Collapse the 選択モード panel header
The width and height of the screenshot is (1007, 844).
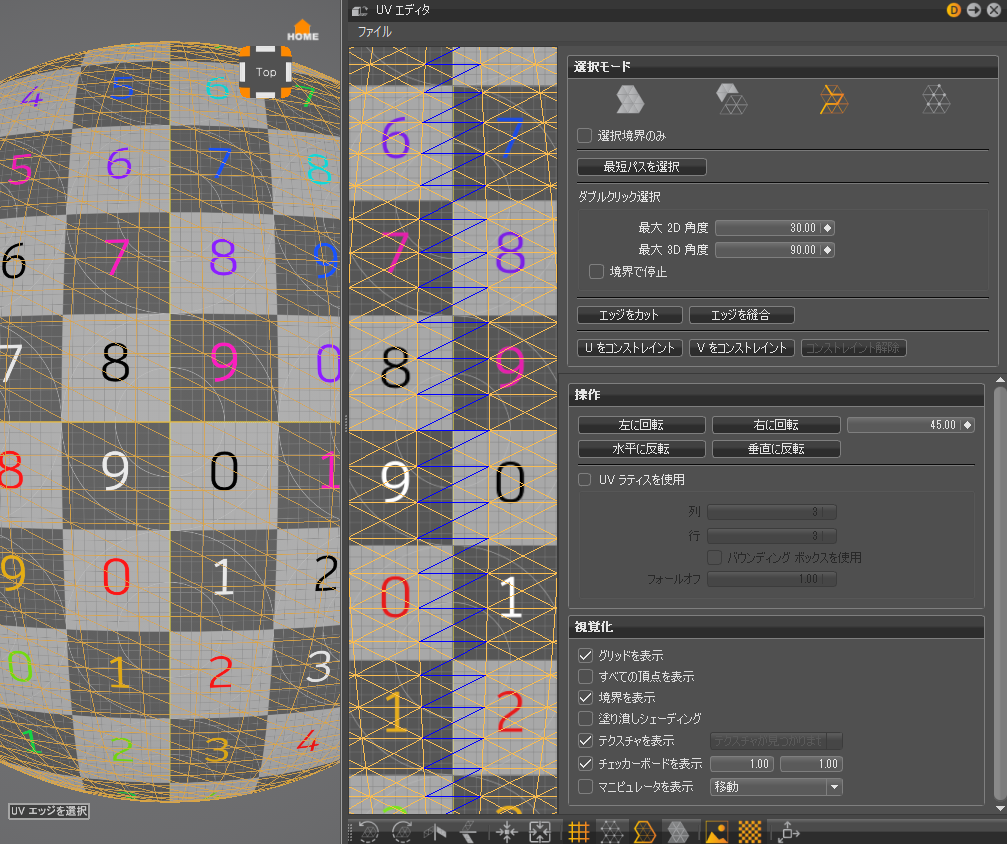click(782, 67)
